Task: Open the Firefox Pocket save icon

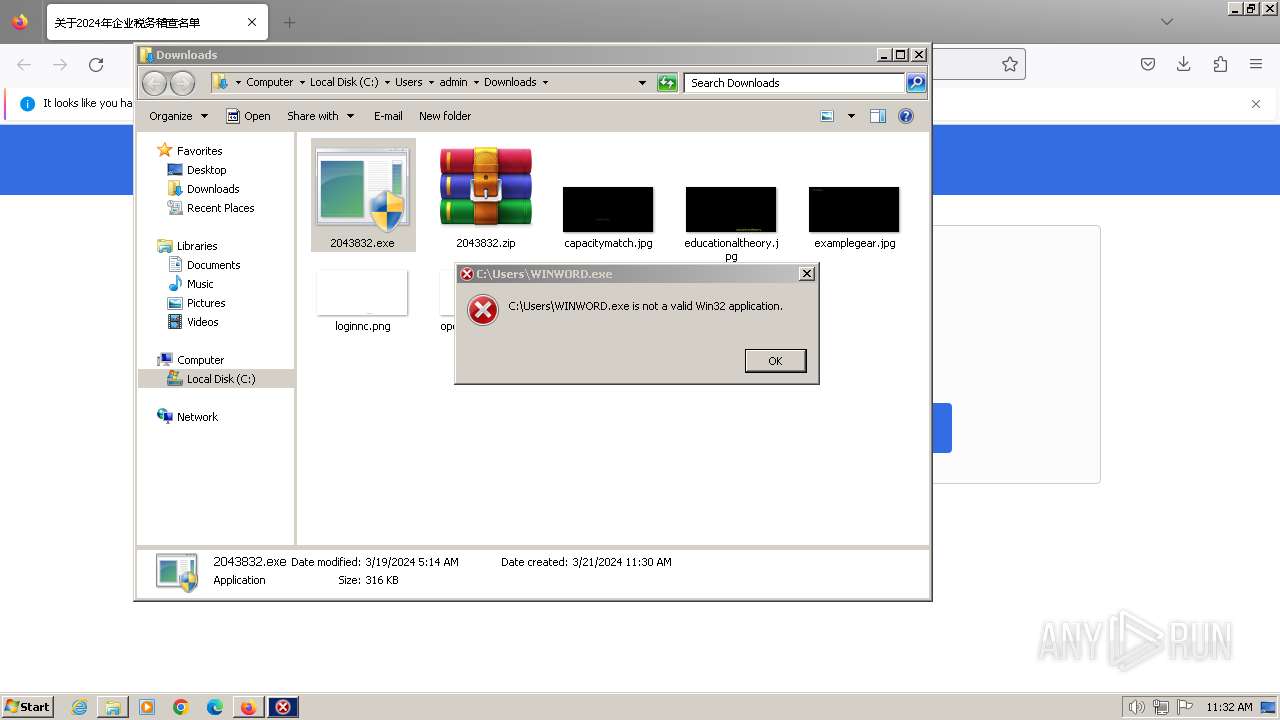Action: tap(1148, 64)
